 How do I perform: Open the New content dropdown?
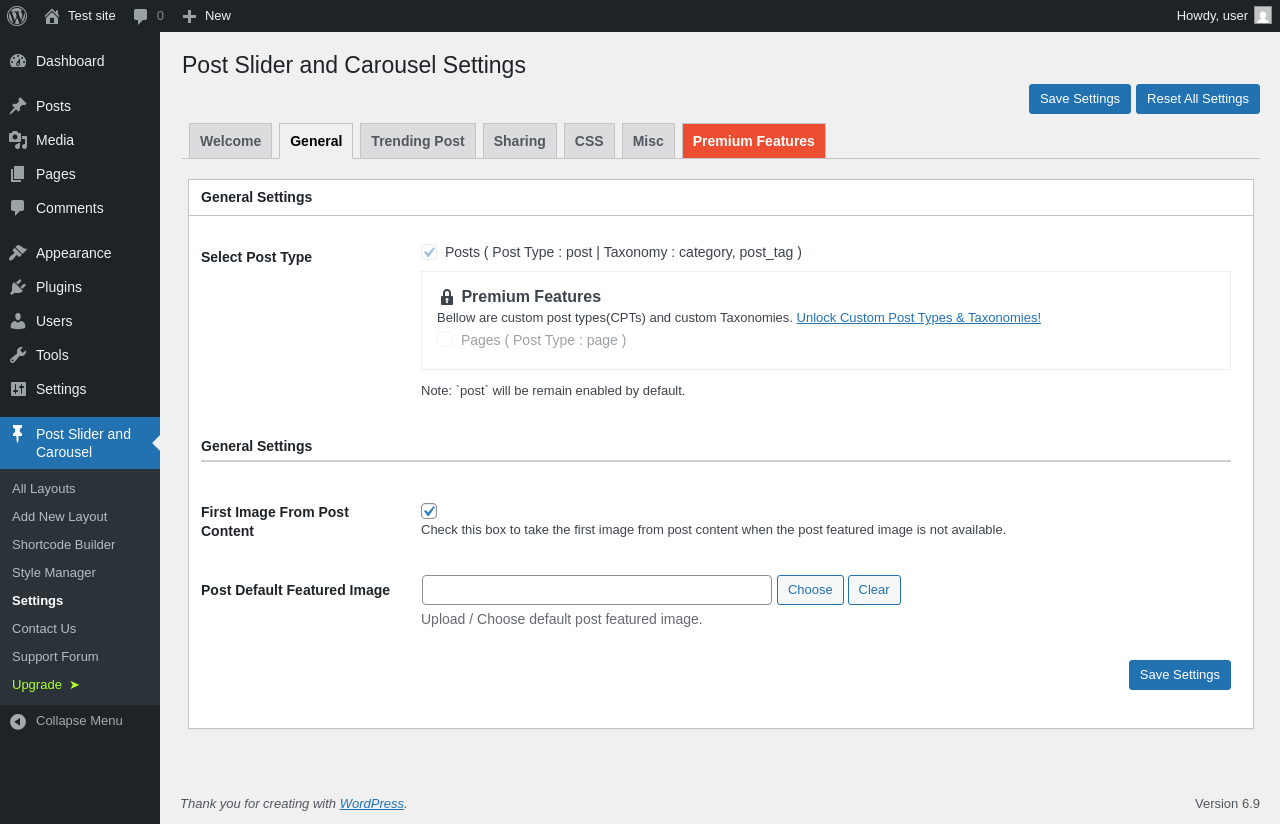(207, 16)
